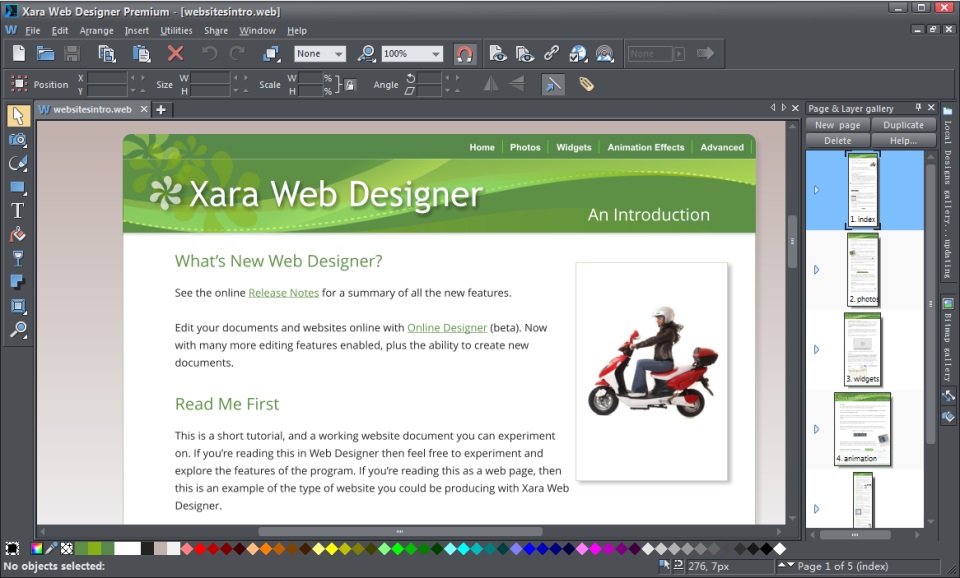Add a new document tab with plus
Viewport: 960px width, 578px height.
[161, 110]
